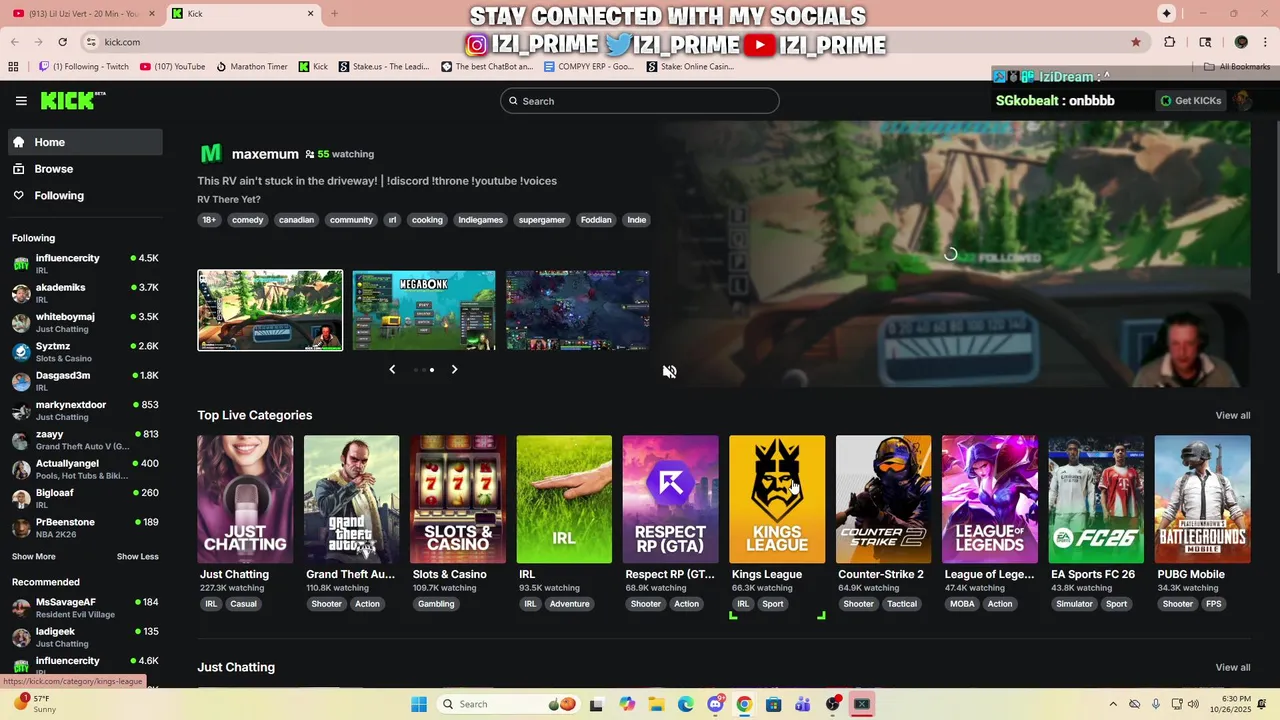Image resolution: width=1280 pixels, height=720 pixels.
Task: Open ladigeek recommended channel
Action: 86,637
